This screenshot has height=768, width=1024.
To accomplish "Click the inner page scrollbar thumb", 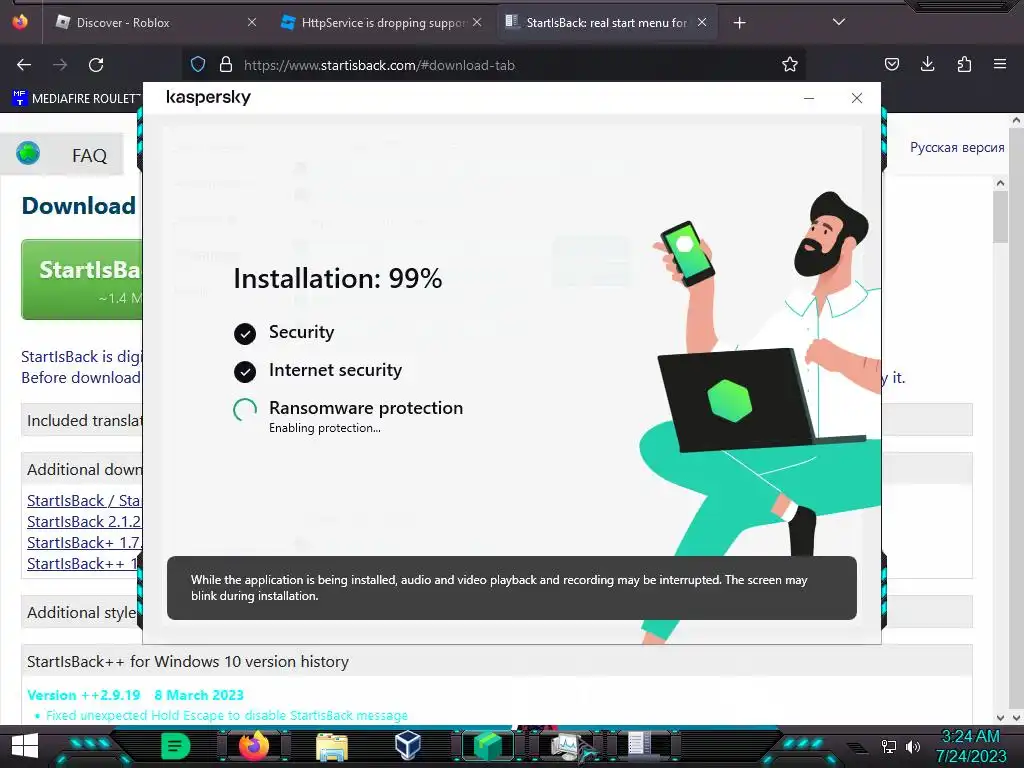I will [1000, 217].
